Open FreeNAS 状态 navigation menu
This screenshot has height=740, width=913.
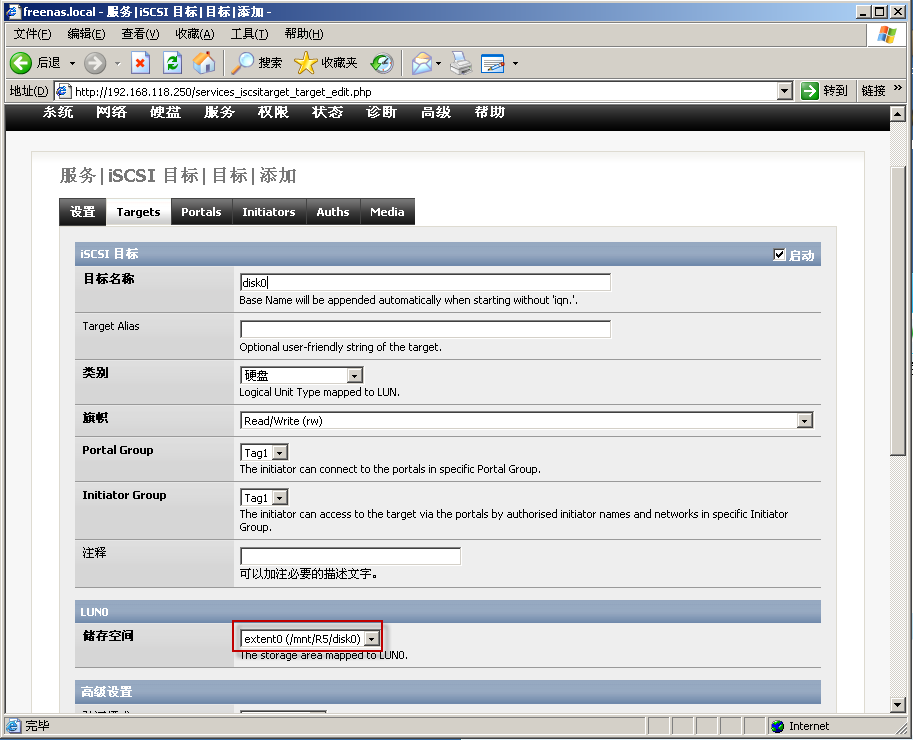327,112
